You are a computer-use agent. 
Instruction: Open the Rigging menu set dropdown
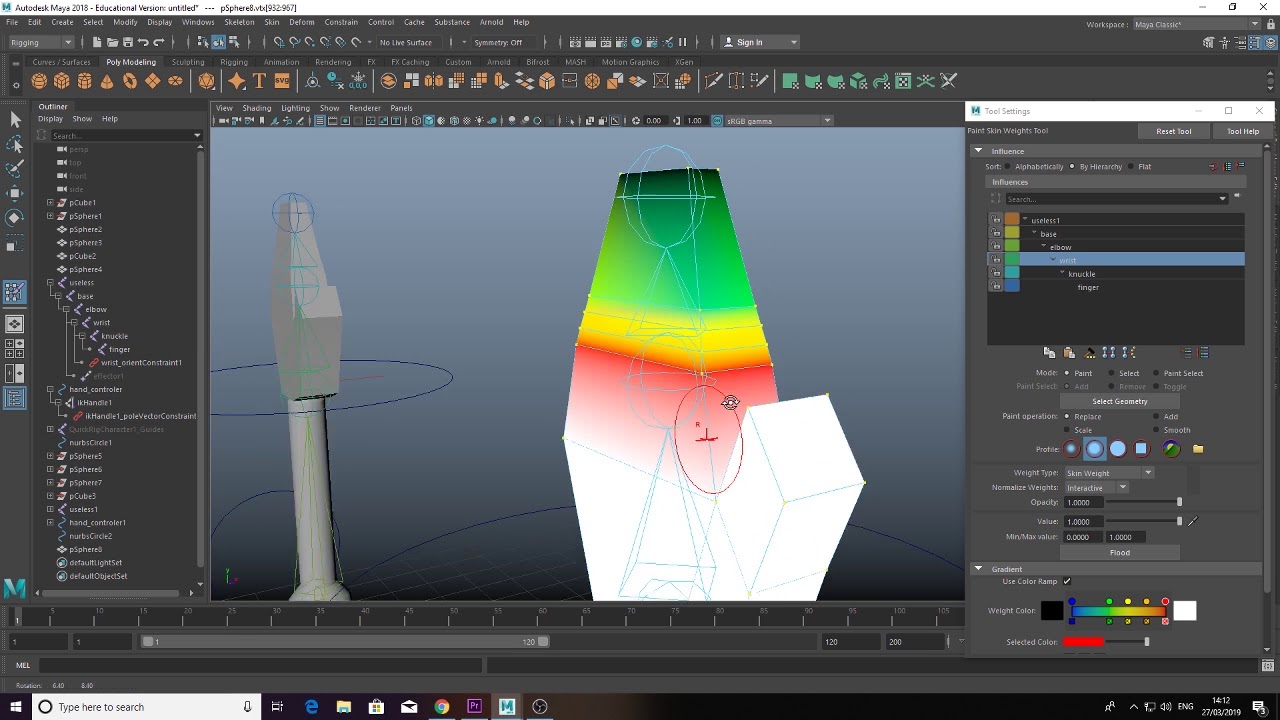[41, 42]
